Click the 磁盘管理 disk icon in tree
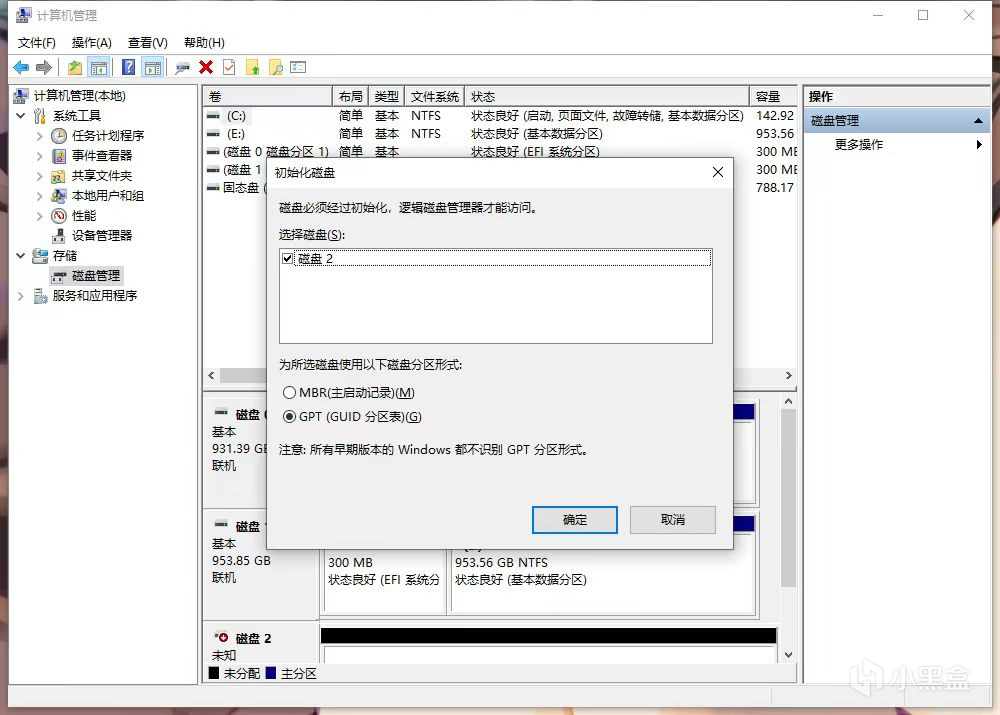Viewport: 1000px width, 715px height. coord(59,276)
